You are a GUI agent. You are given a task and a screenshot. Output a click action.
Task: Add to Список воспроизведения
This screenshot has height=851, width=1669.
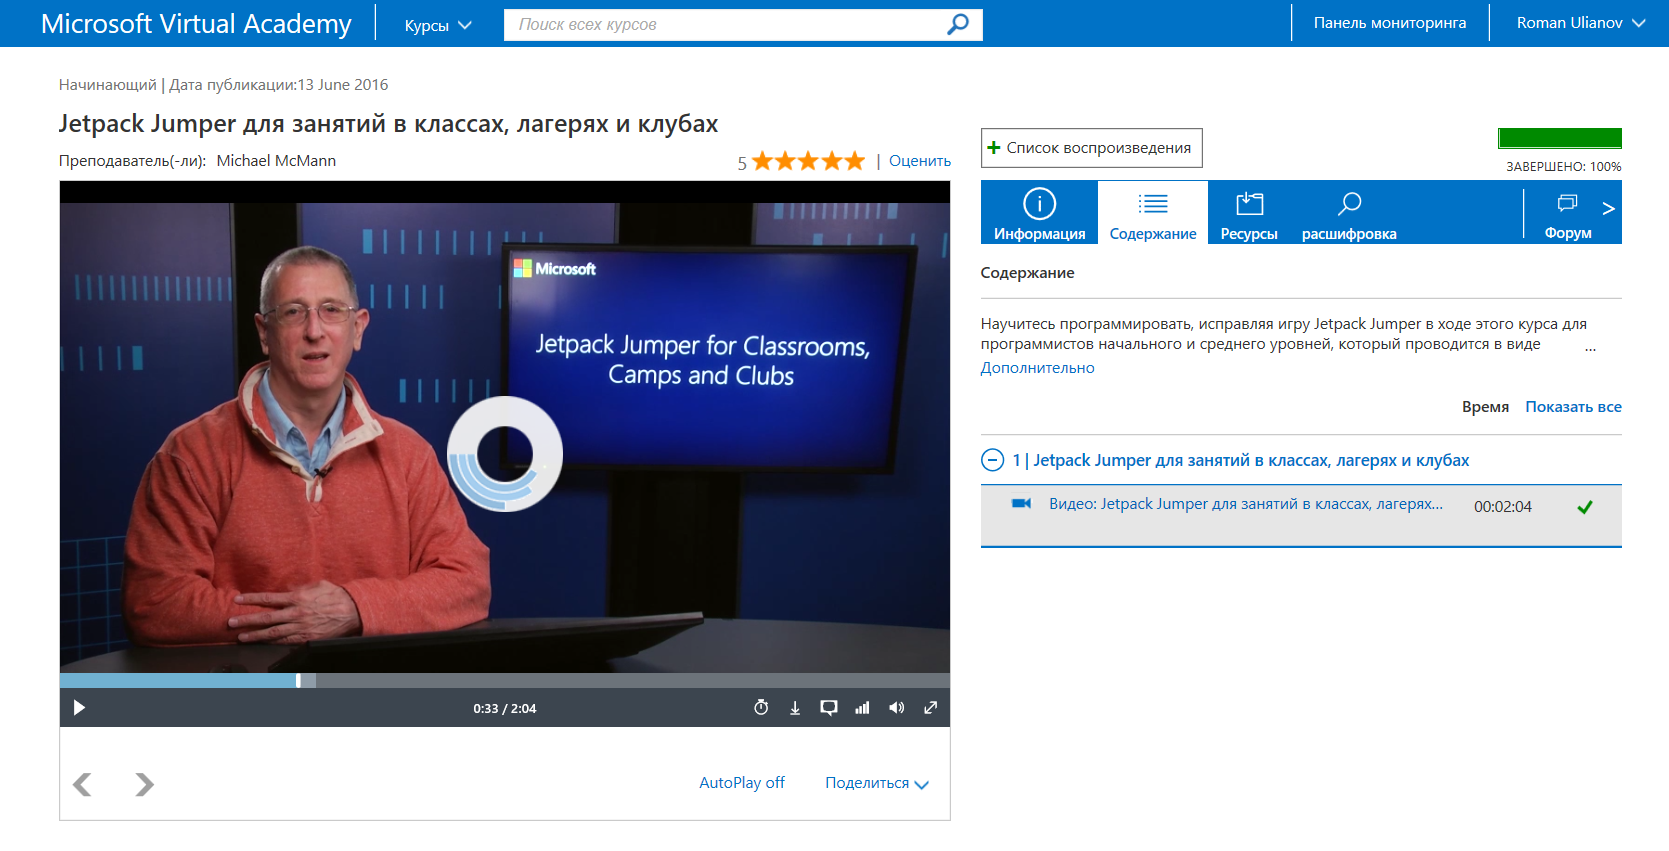click(x=1091, y=148)
